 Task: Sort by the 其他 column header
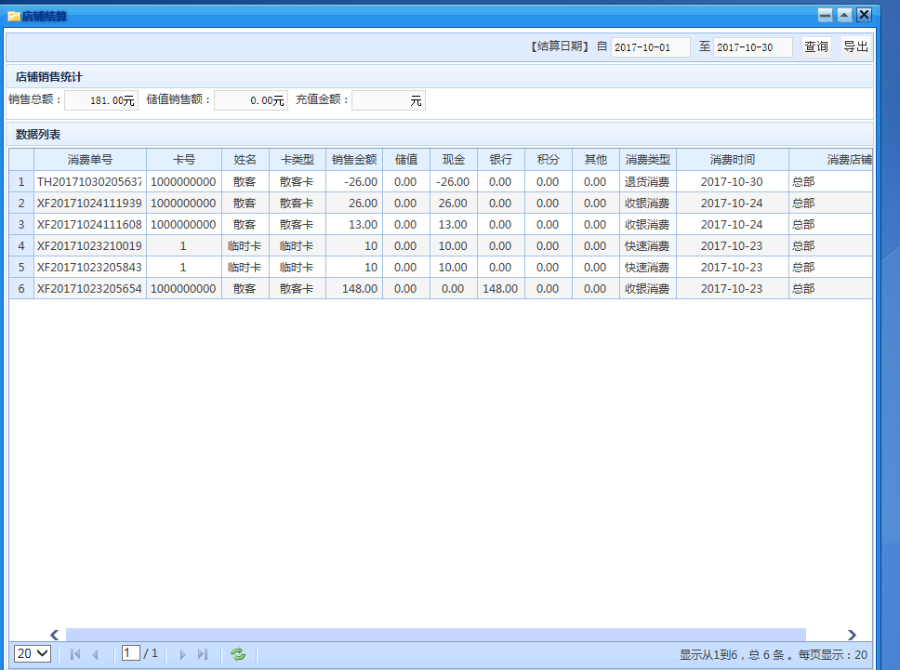coord(596,160)
